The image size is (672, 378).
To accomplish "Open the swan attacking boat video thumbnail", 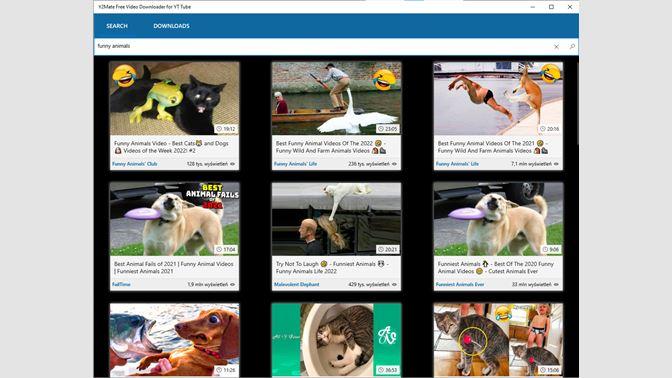I will (x=336, y=99).
